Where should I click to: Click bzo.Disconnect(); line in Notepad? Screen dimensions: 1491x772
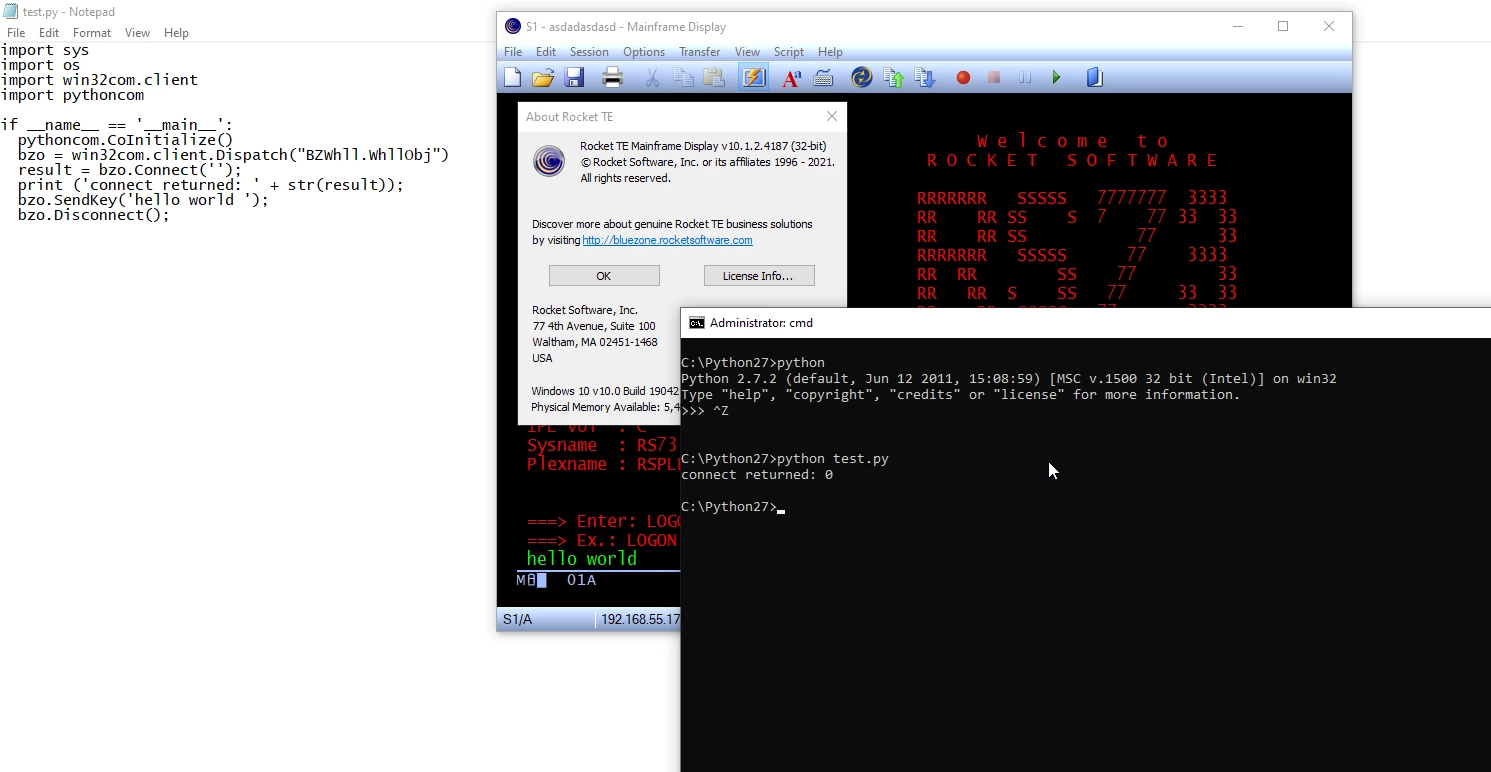pos(94,215)
